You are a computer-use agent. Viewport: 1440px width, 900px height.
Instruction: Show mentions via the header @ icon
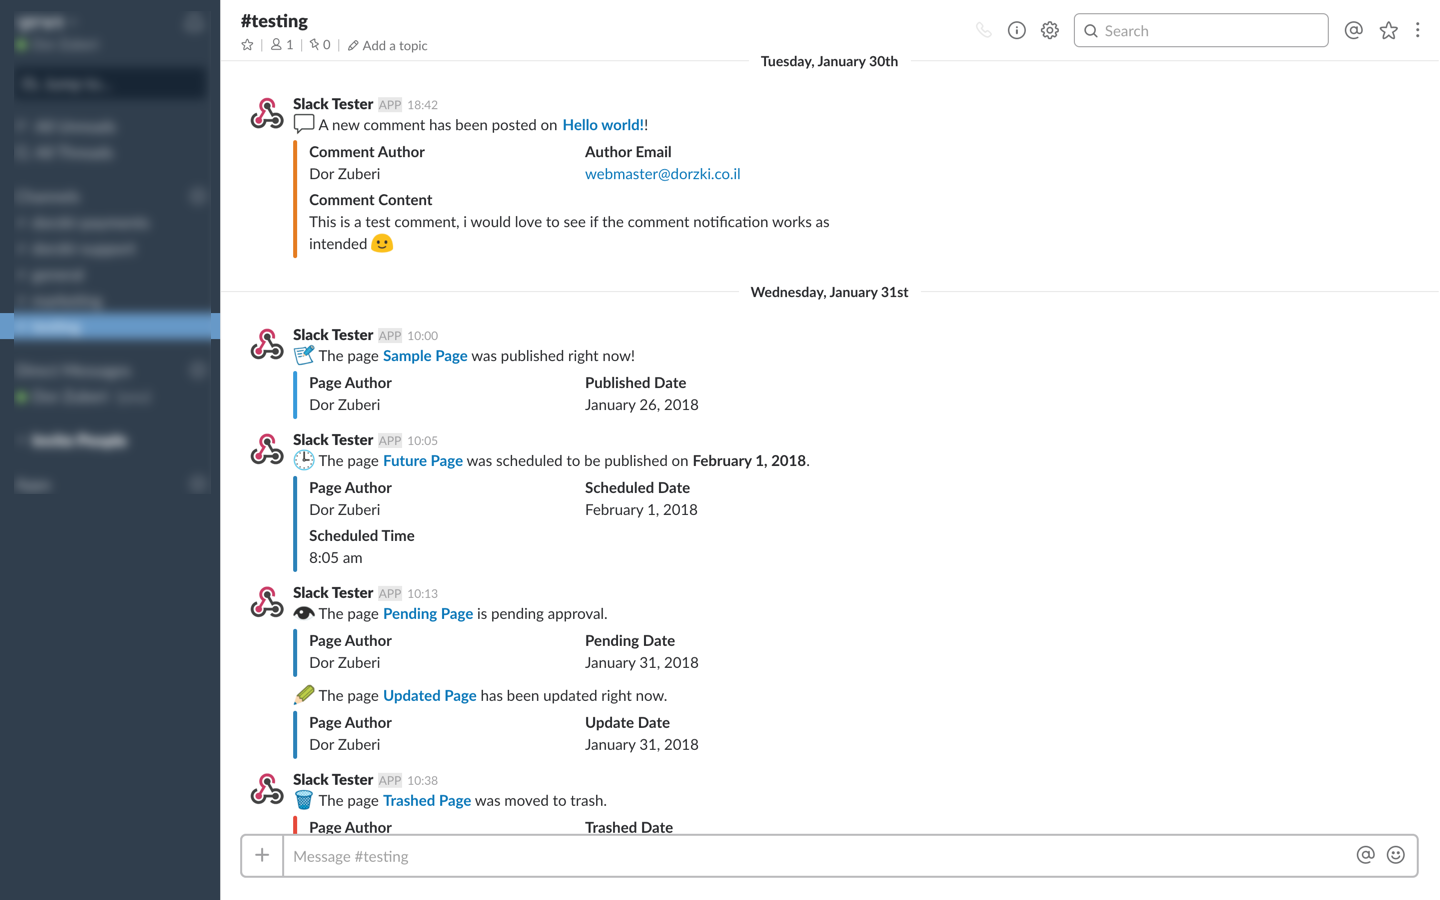pyautogui.click(x=1353, y=31)
